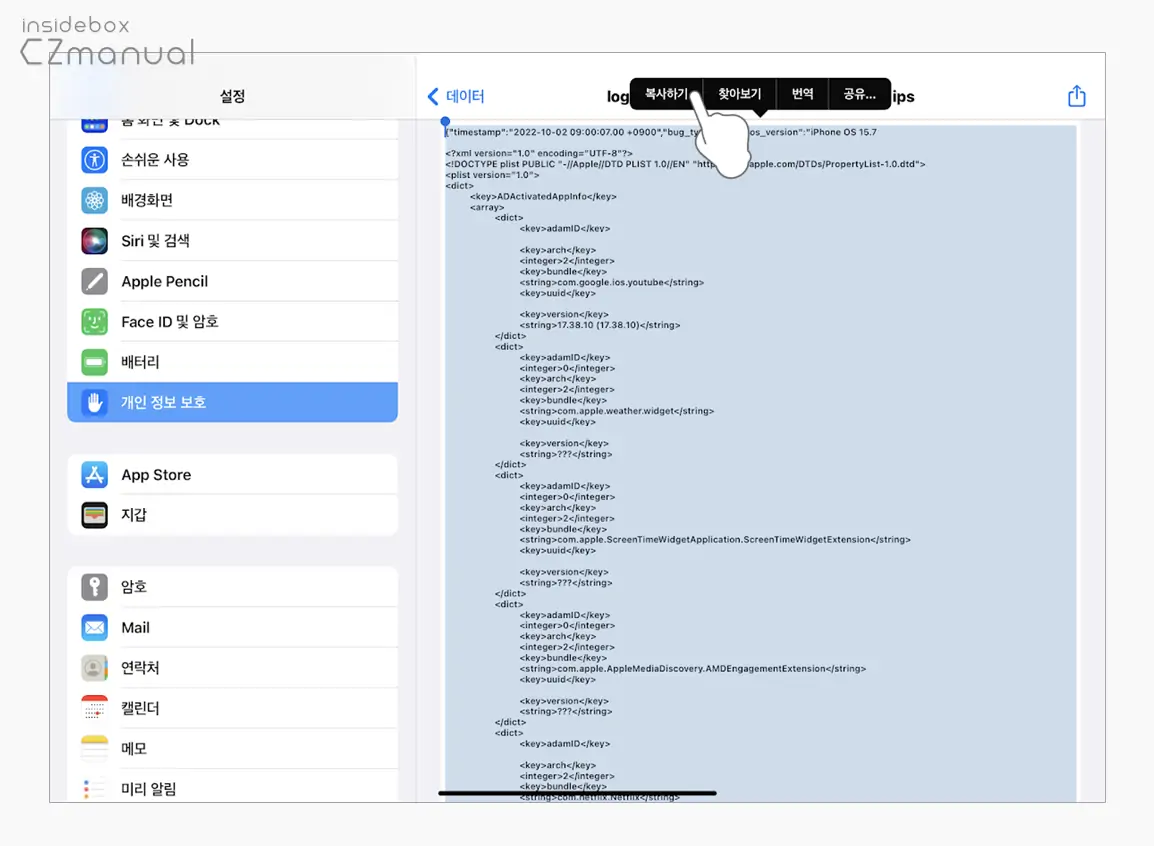1154x846 pixels.
Task: Tap the ScreenTimeWidgetExtension string line
Action: (x=715, y=540)
